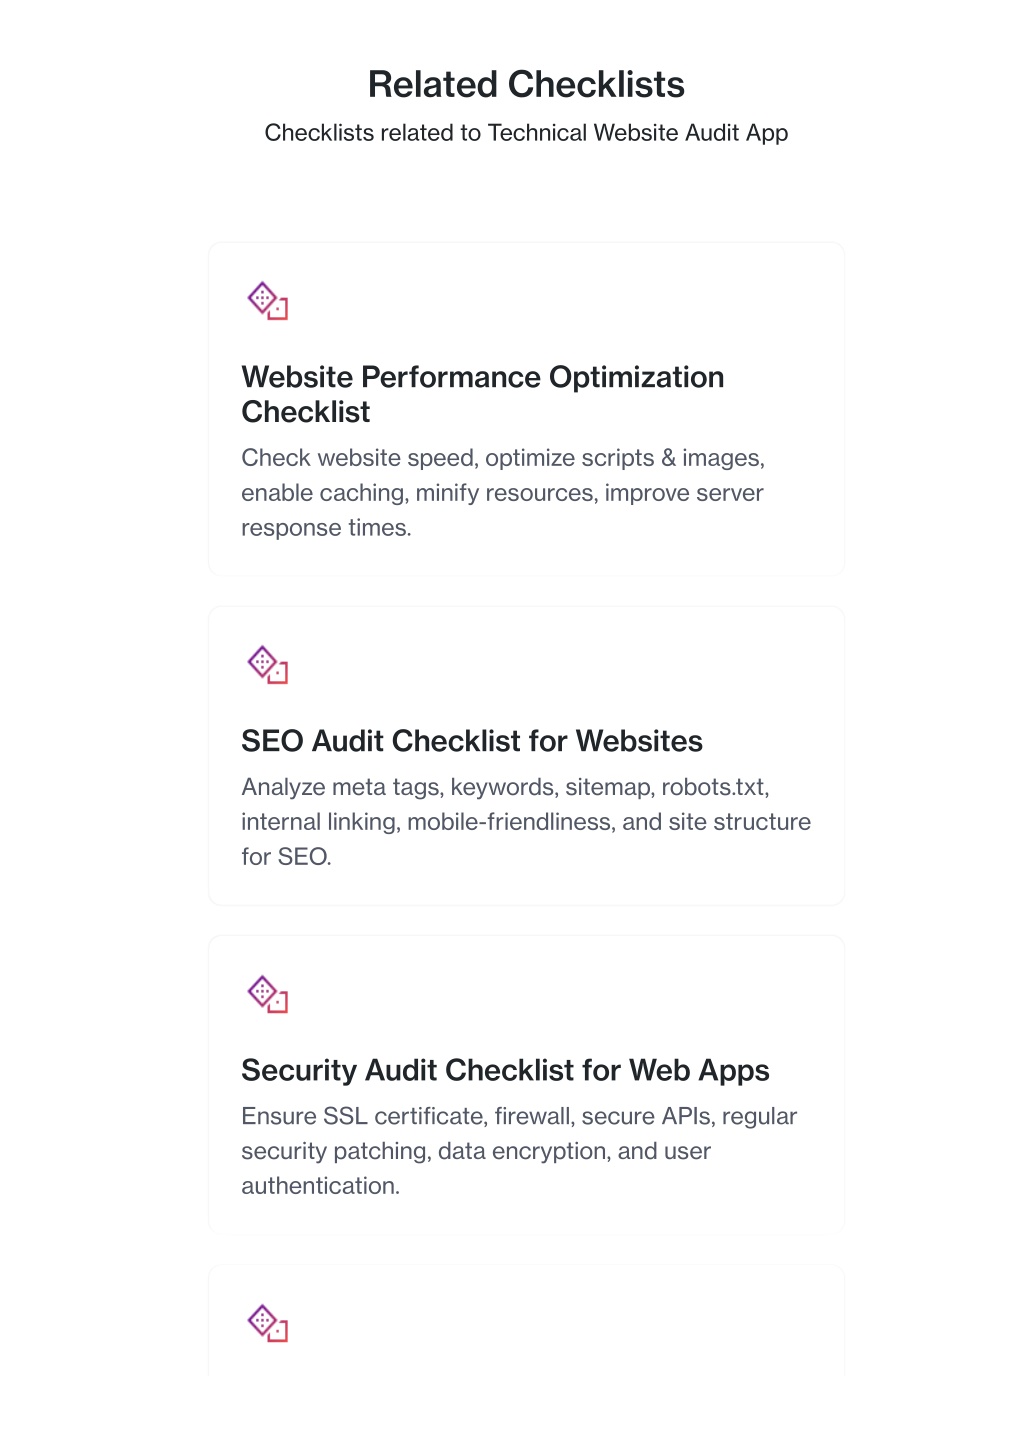Viewport: 1024px width, 1449px height.
Task: Click the Security Audit Checklist card icon
Action: click(267, 994)
